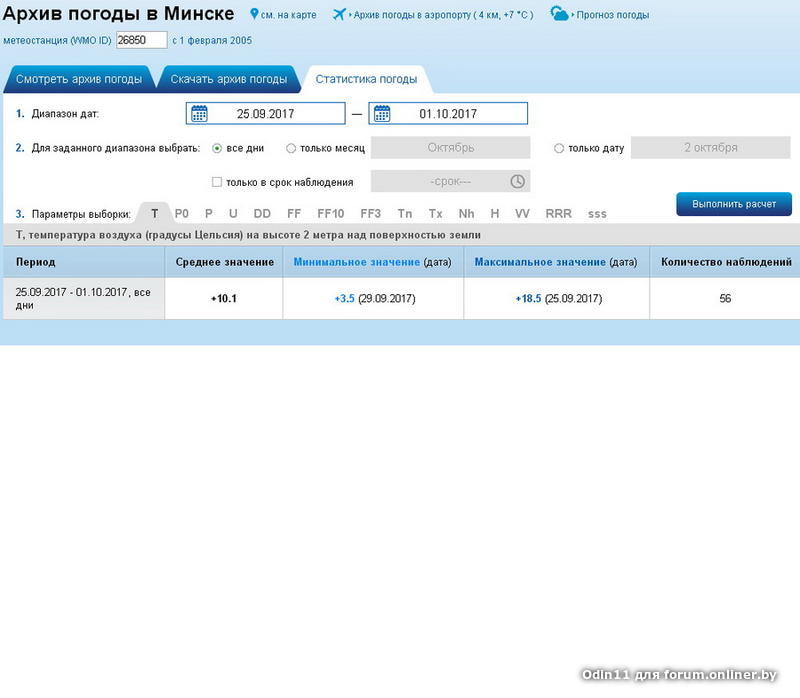Select the "только месяц" radio option
Viewport: 800px width, 698px height.
click(x=291, y=148)
